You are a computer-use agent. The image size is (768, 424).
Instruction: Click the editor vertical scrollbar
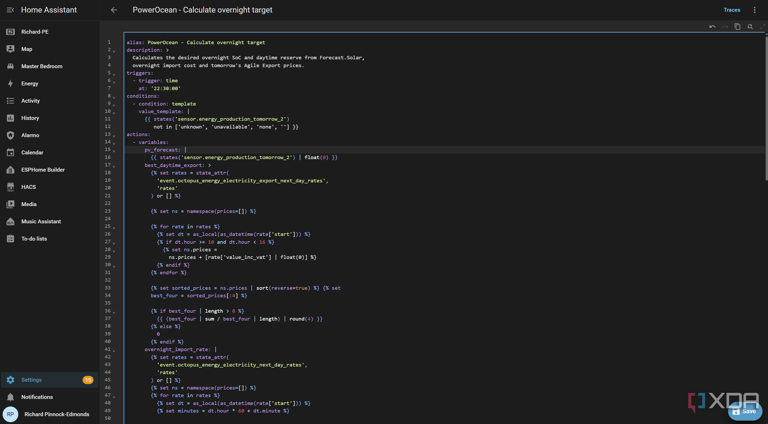(766, 108)
